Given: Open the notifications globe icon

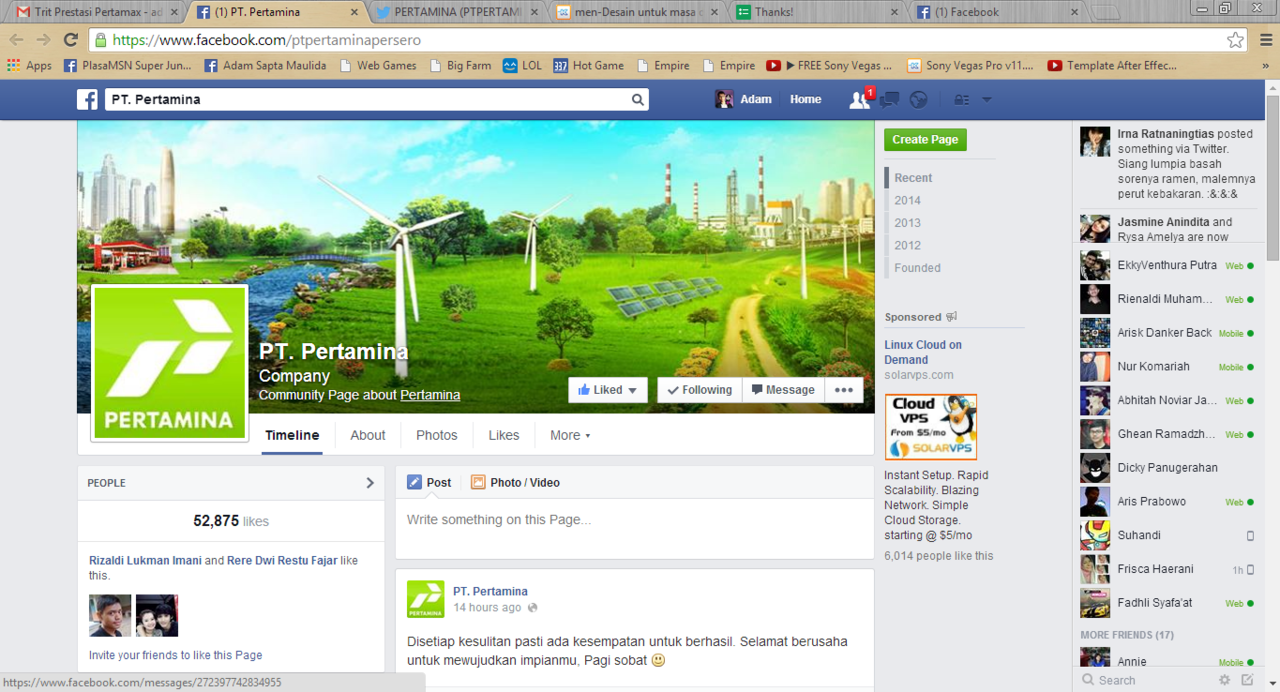Looking at the screenshot, I should [918, 100].
